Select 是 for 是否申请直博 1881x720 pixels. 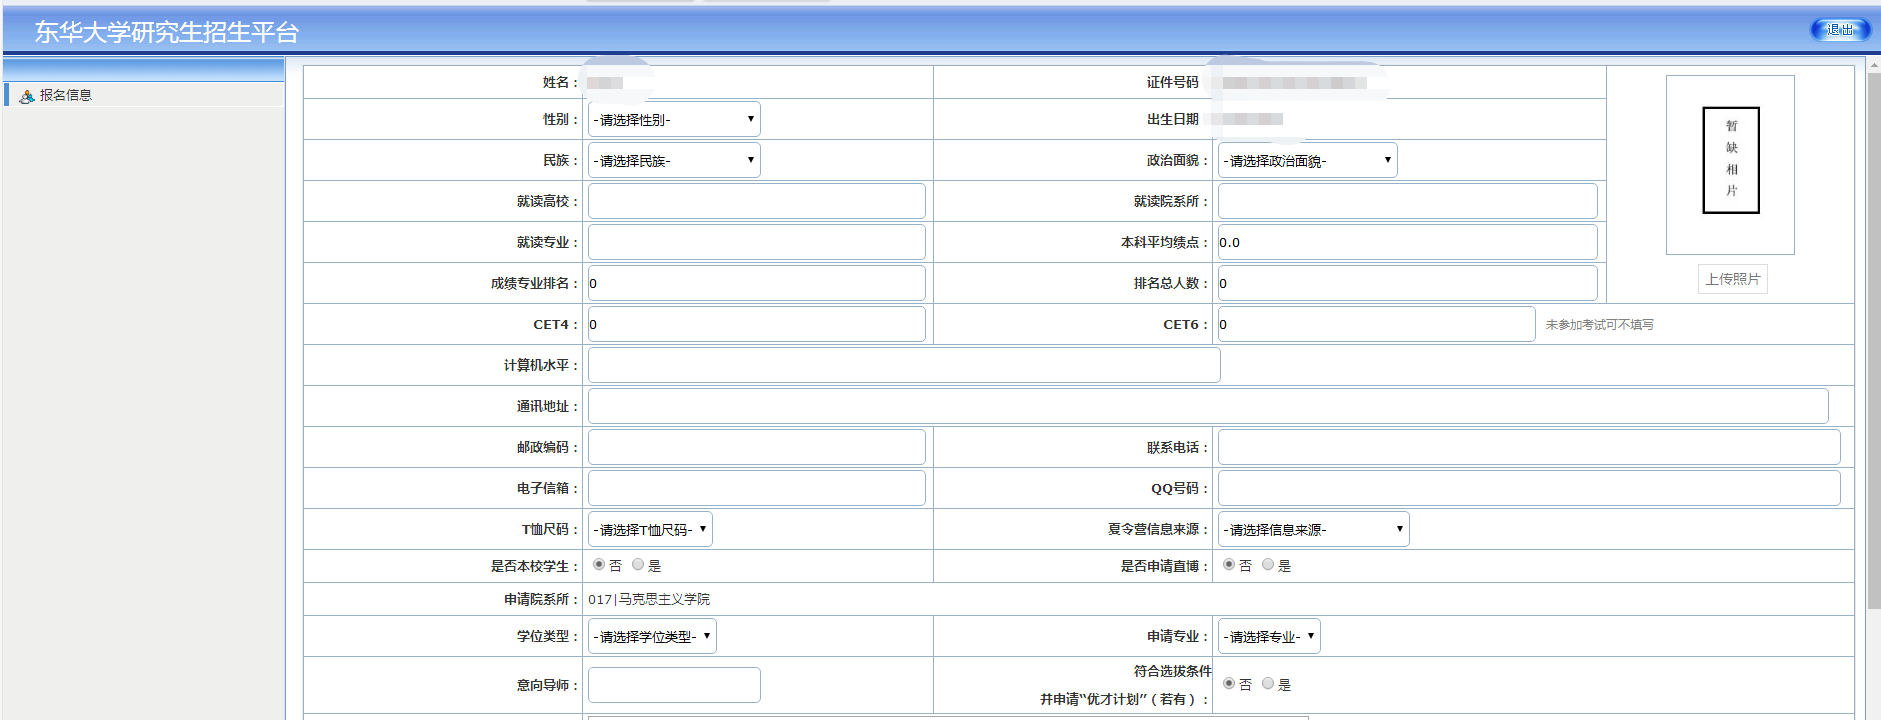click(1268, 565)
